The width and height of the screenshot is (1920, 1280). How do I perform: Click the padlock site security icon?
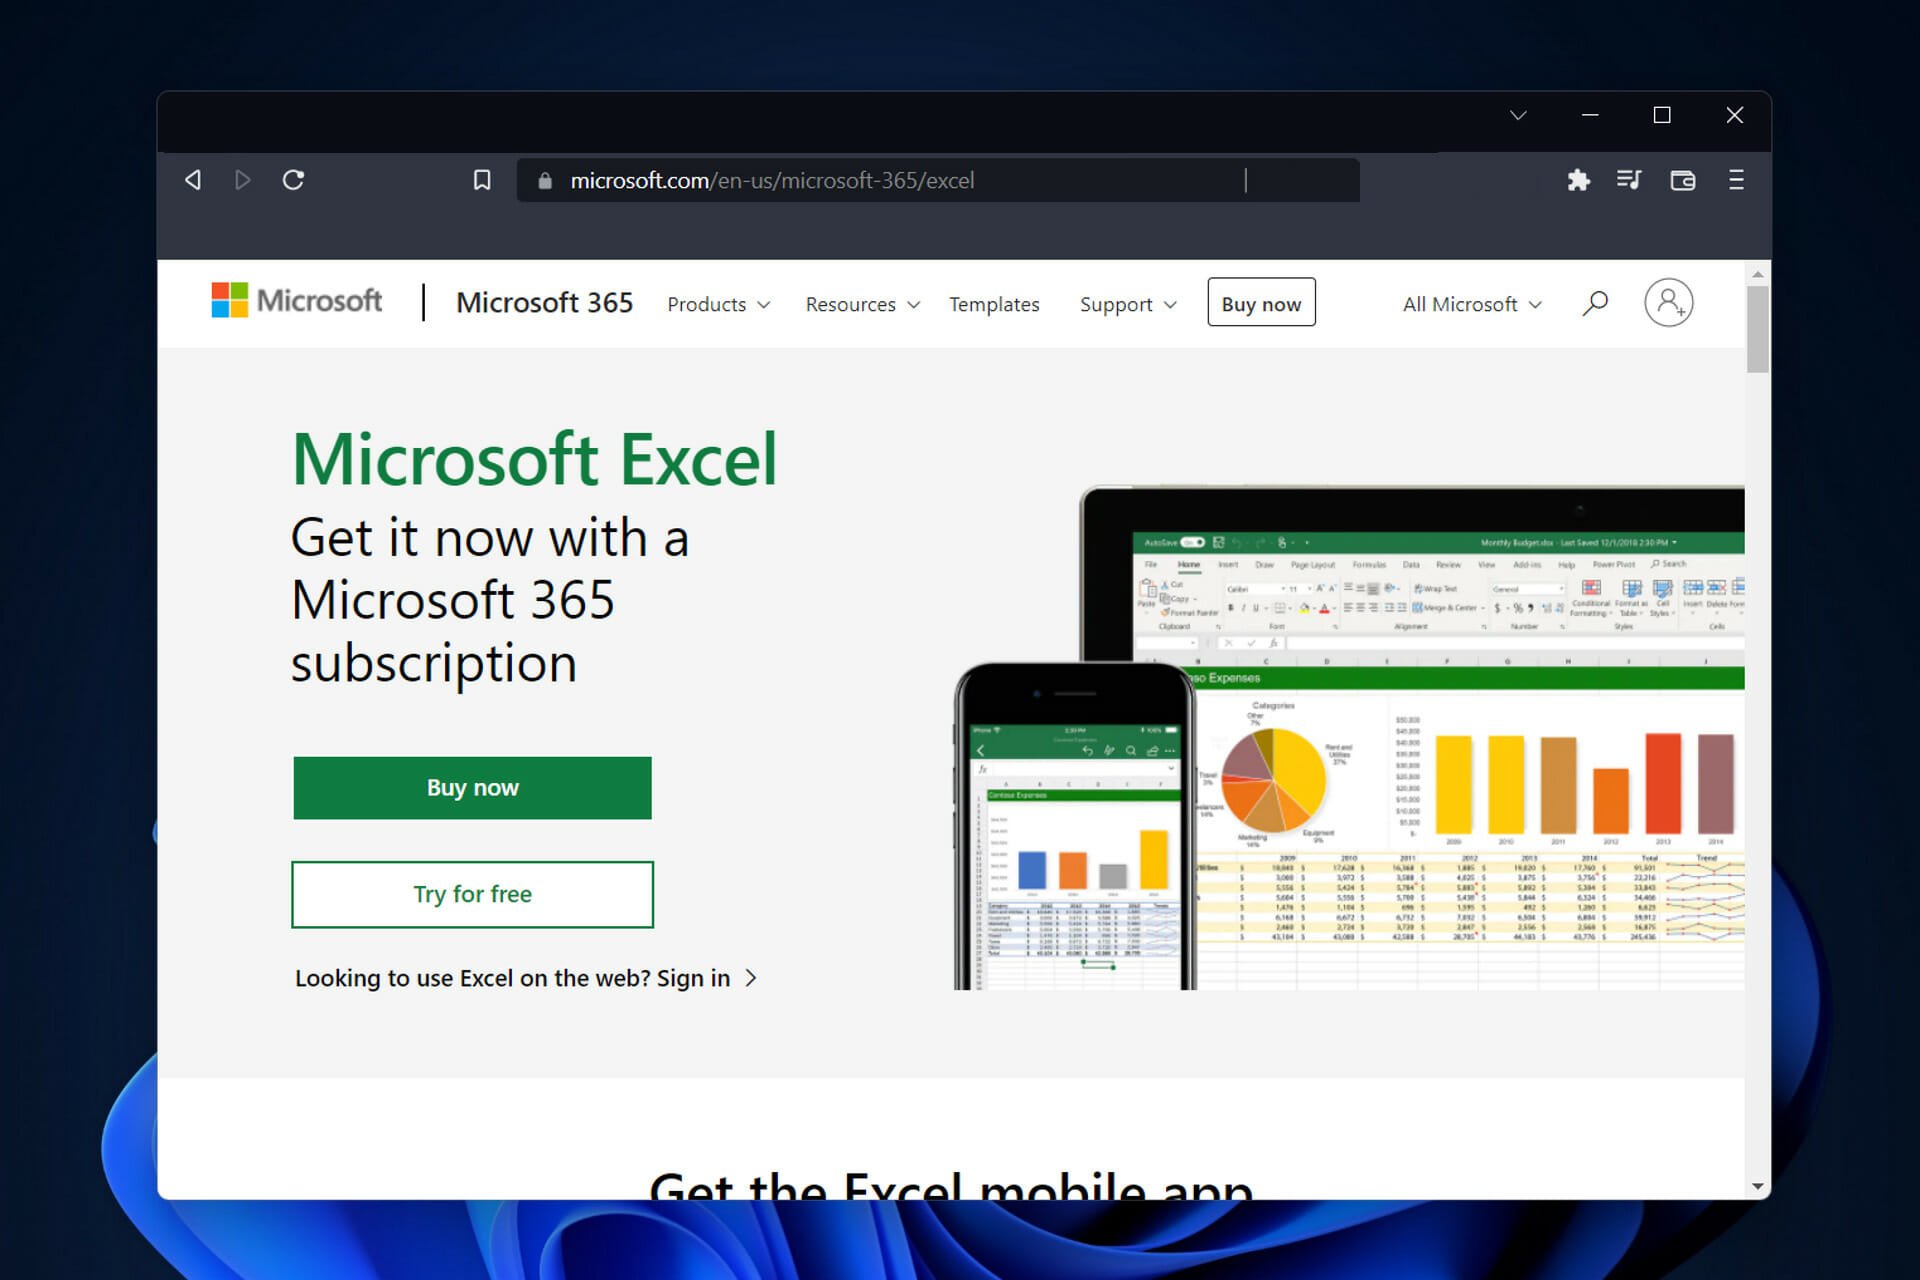click(x=545, y=180)
